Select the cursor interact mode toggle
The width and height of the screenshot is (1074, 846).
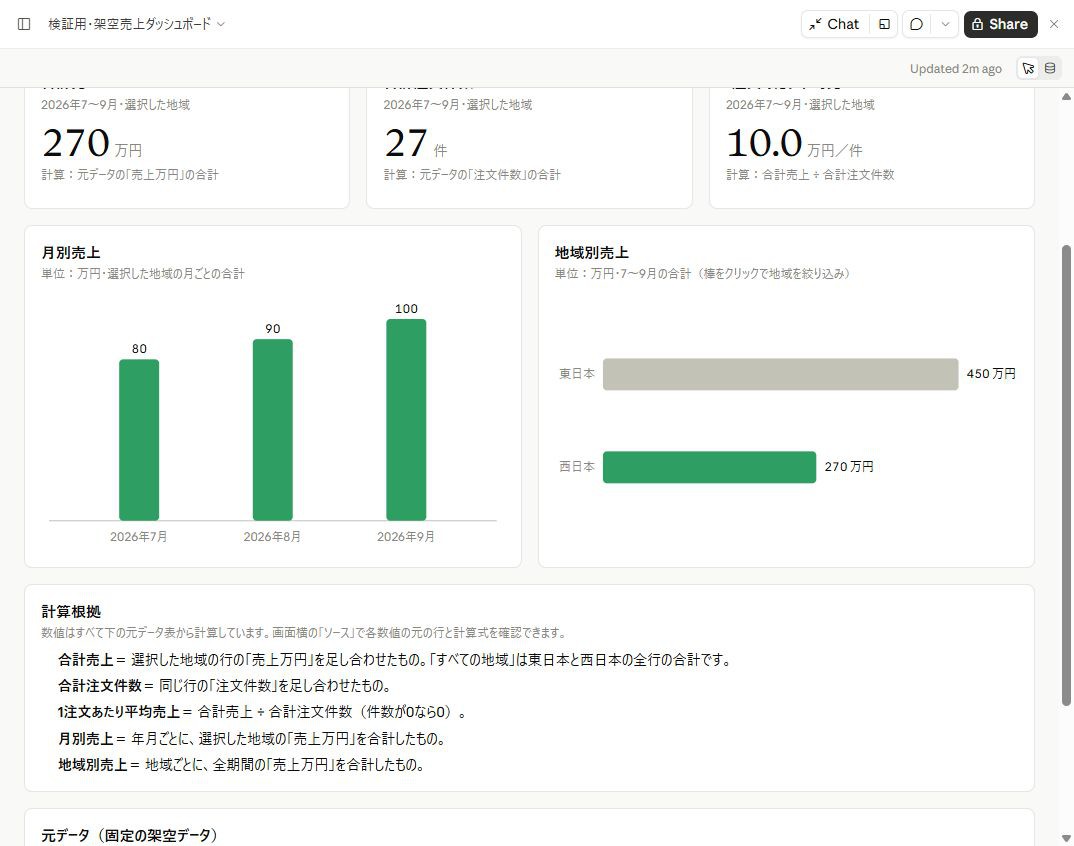[1028, 68]
